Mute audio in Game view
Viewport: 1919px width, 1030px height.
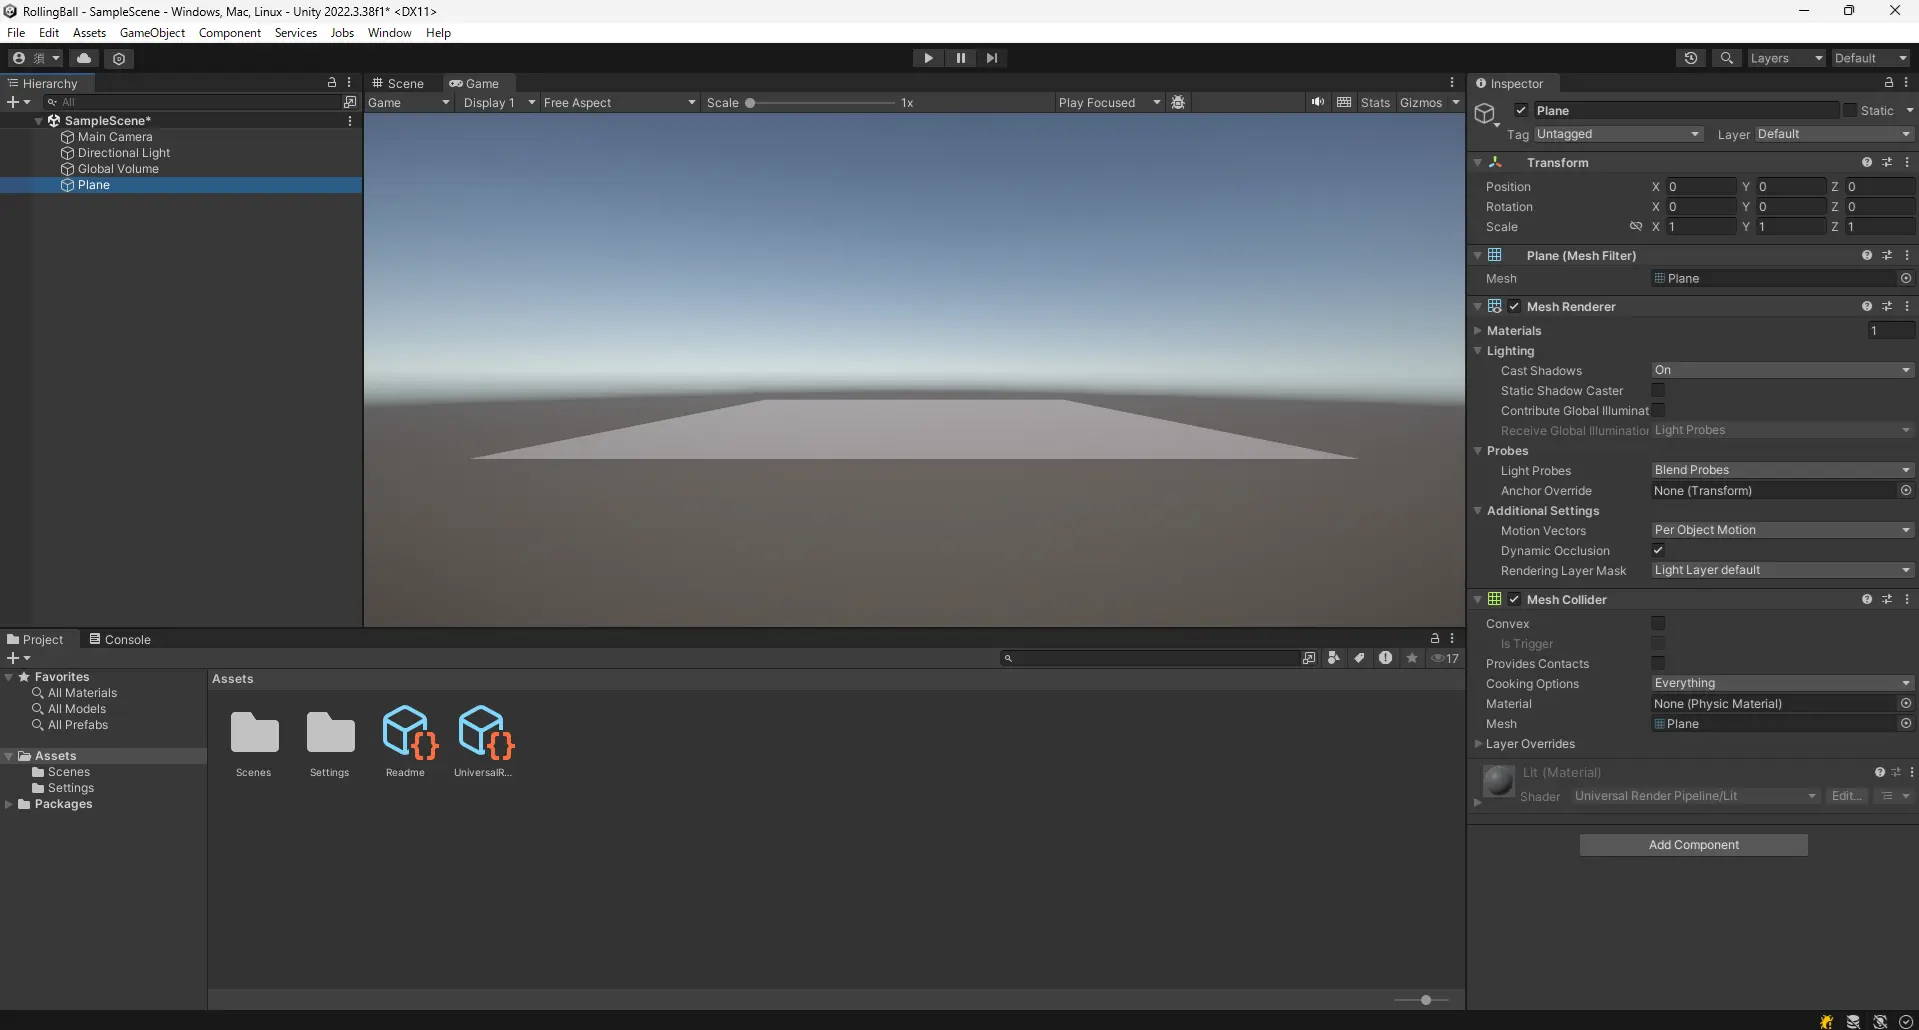coord(1318,102)
